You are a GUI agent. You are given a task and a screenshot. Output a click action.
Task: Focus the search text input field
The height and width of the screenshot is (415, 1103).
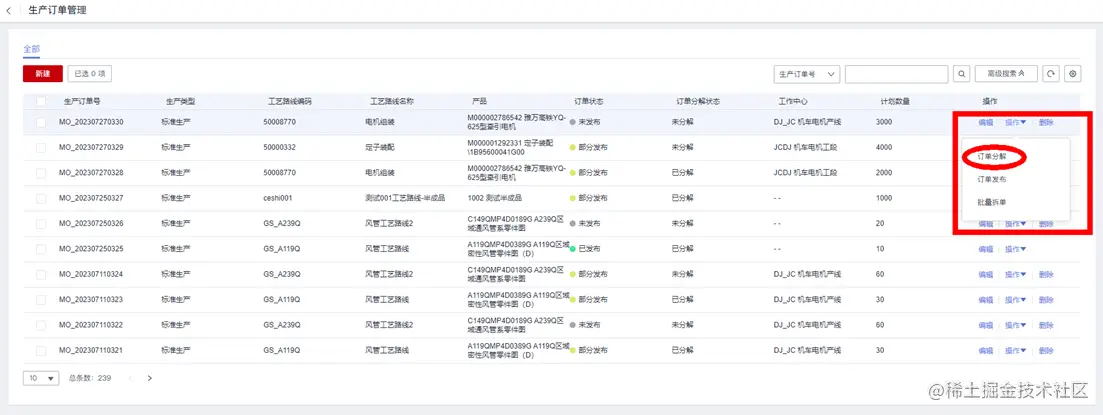(897, 74)
